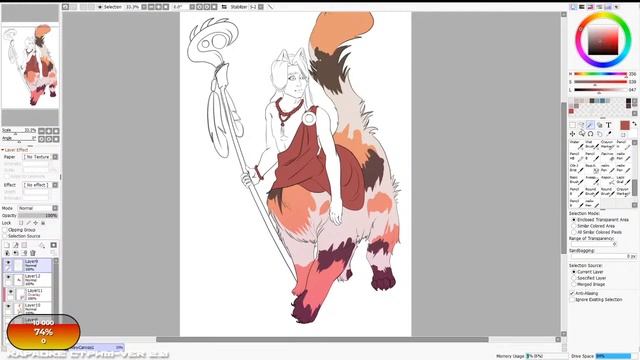This screenshot has height=360, width=640.
Task: Select the Move tool
Action: (572, 134)
